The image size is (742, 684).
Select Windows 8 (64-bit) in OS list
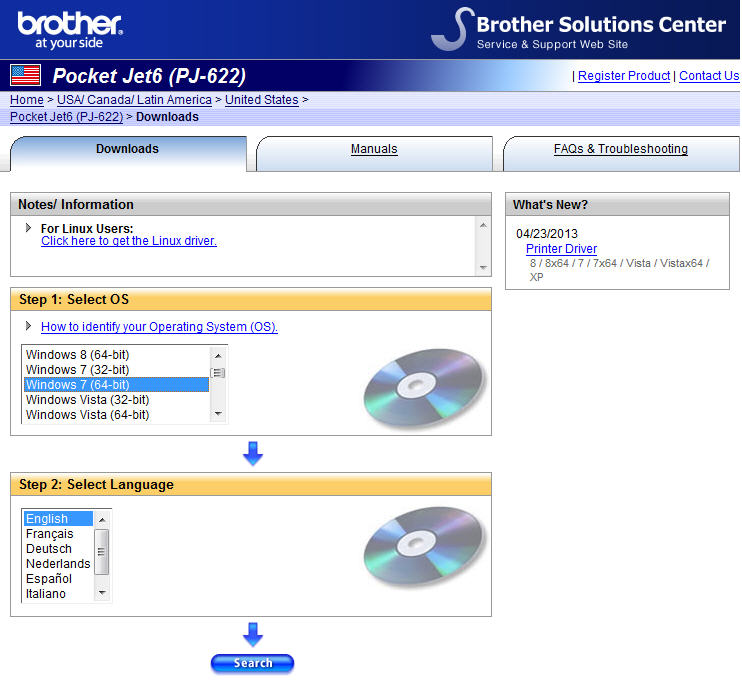coord(77,355)
